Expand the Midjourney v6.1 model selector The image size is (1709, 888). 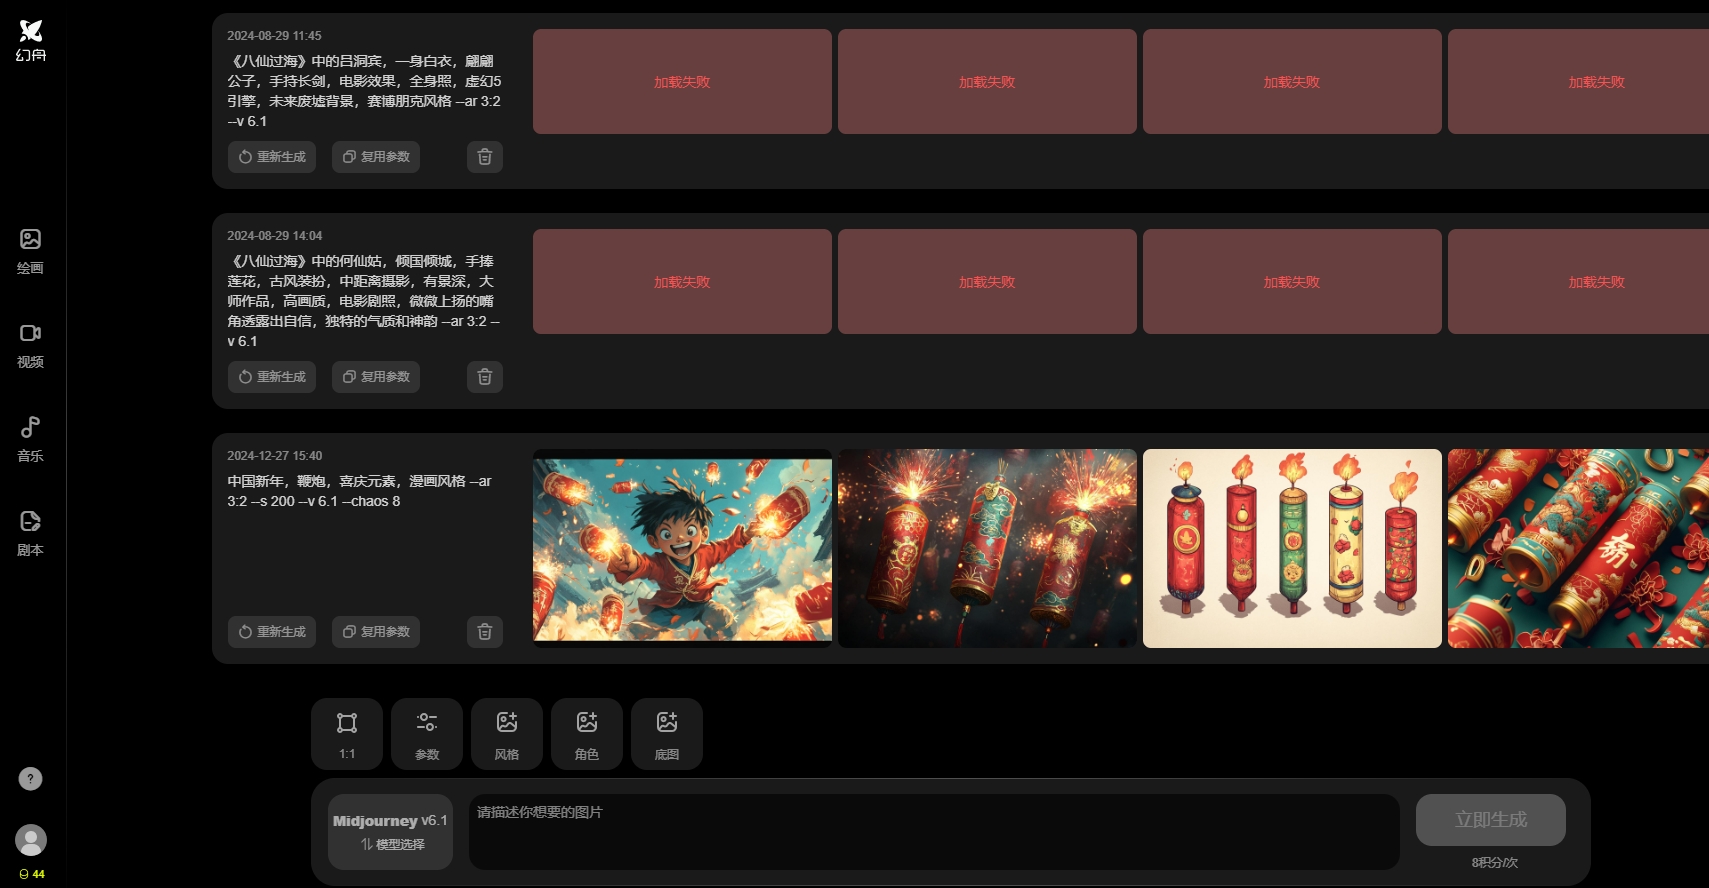point(390,832)
